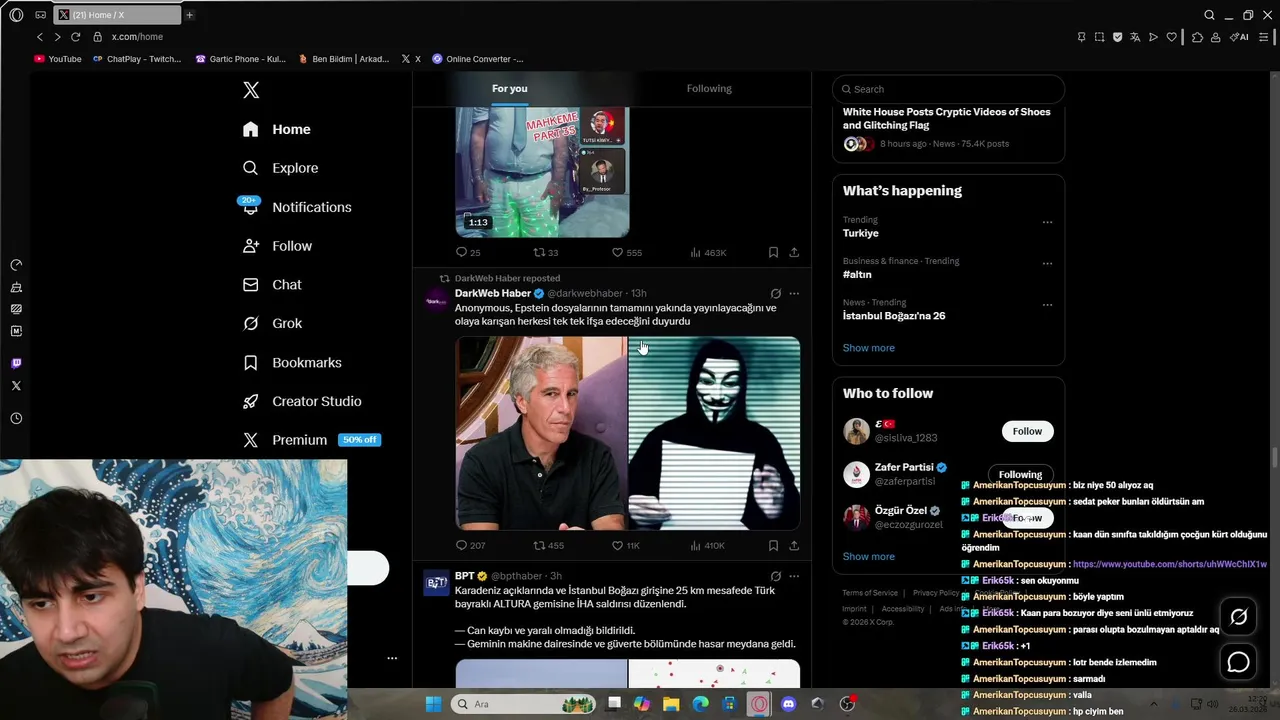
Task: Click Grok icon on BPT post
Action: tap(775, 576)
